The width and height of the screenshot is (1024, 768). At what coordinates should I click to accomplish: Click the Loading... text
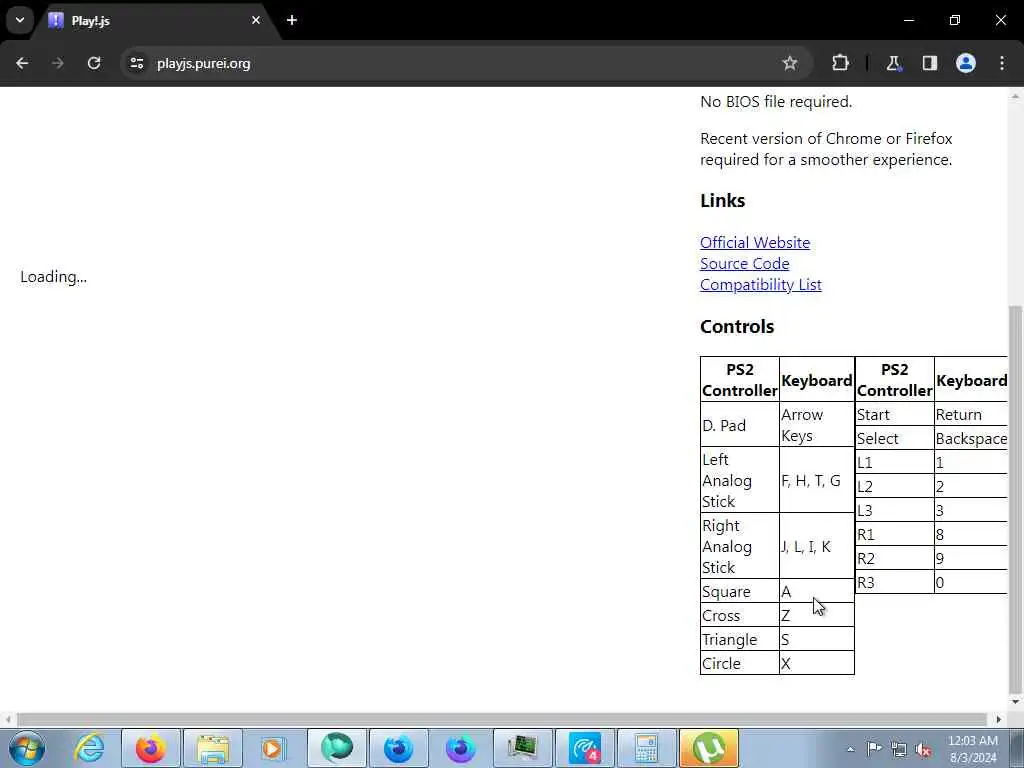(x=54, y=277)
